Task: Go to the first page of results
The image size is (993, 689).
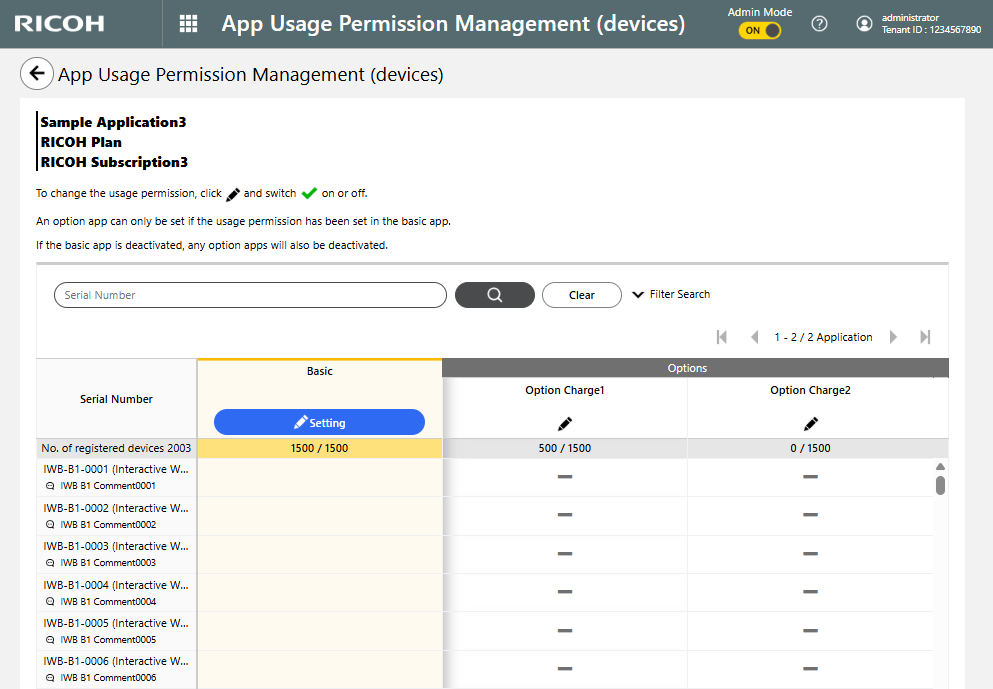Action: (722, 337)
